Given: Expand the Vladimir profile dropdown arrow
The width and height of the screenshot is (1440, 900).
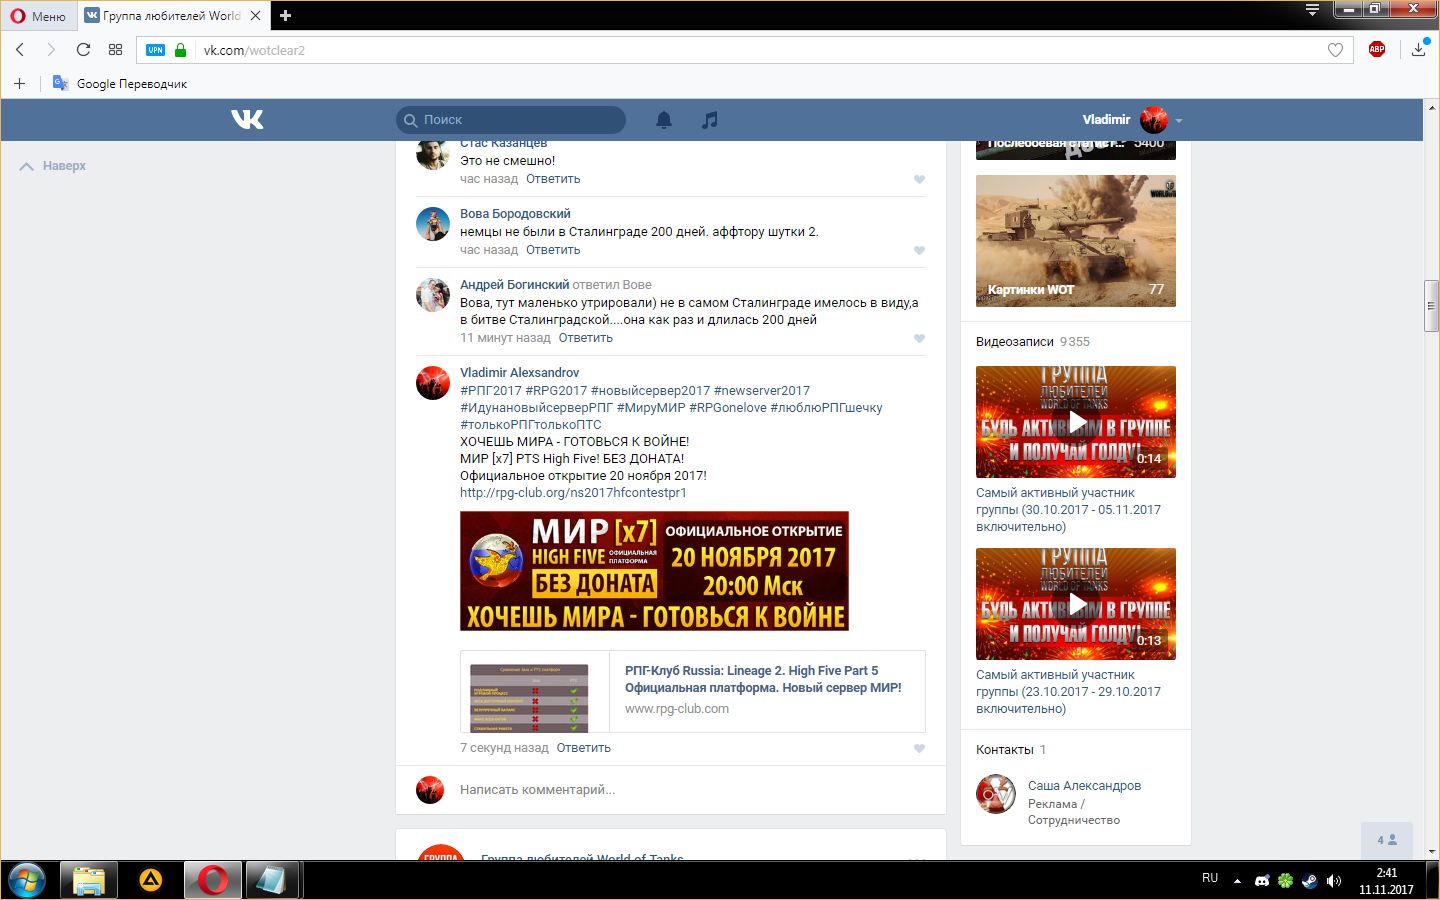Looking at the screenshot, I should coord(1179,121).
